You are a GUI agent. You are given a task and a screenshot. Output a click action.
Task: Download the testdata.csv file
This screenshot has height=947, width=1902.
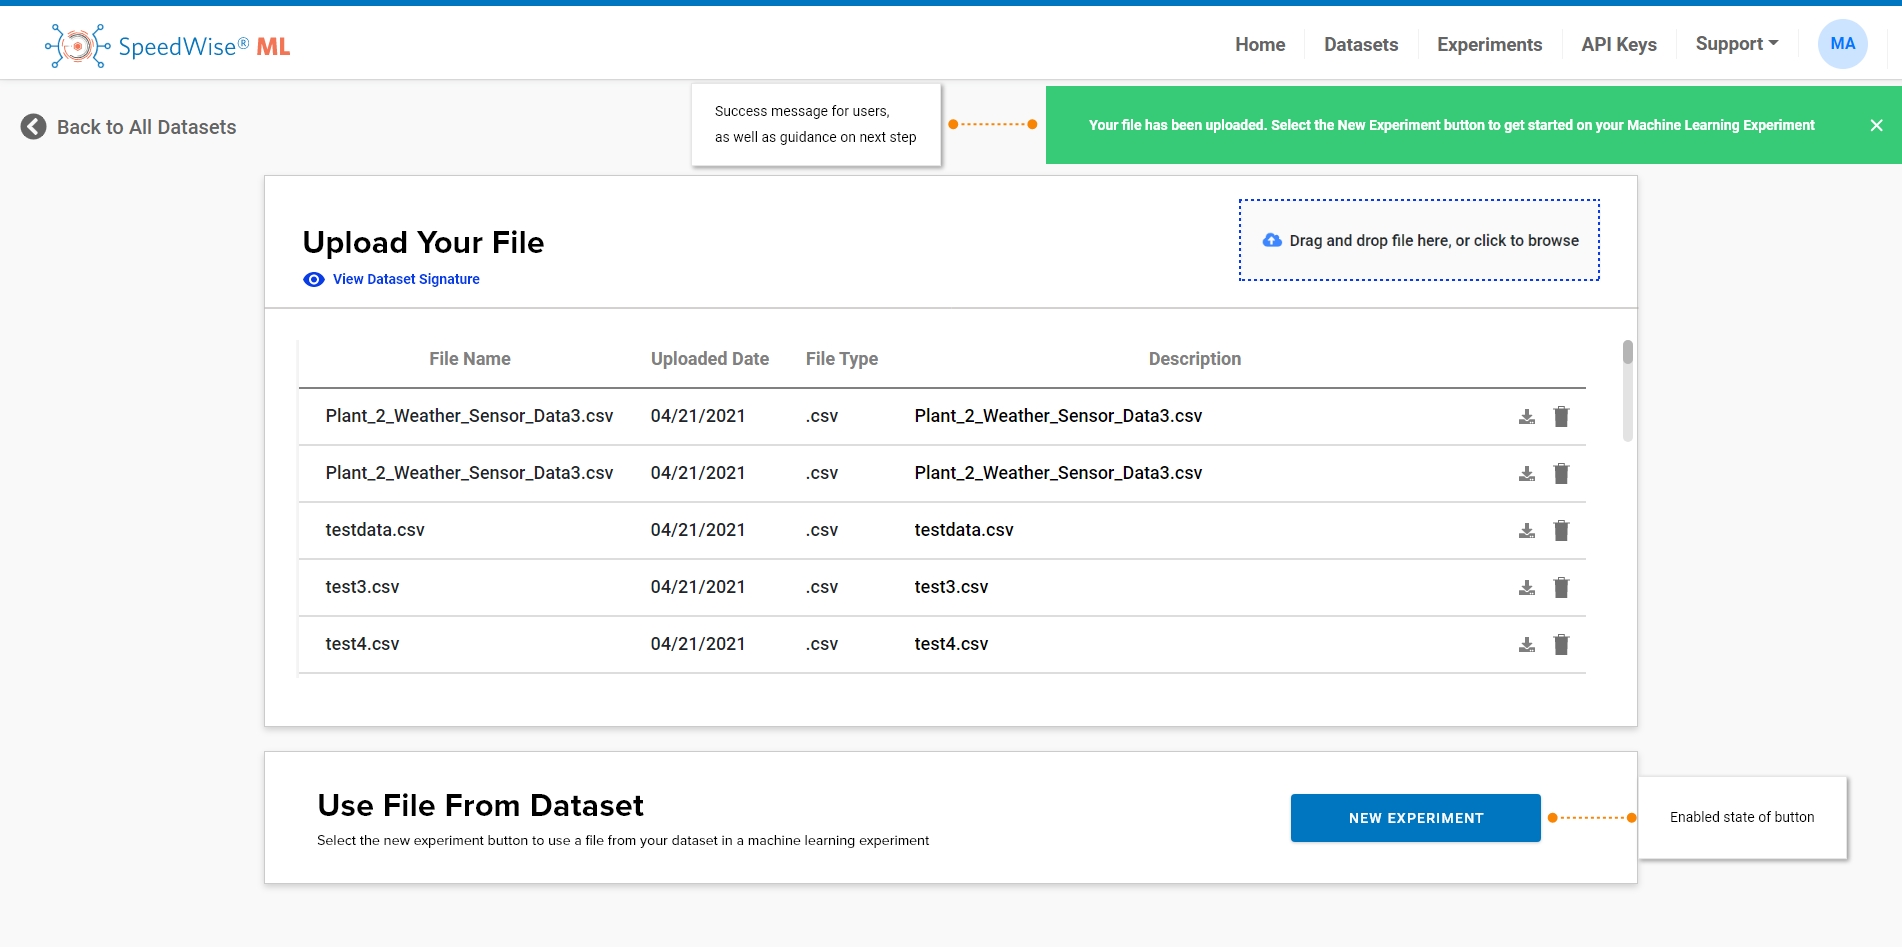(1526, 531)
